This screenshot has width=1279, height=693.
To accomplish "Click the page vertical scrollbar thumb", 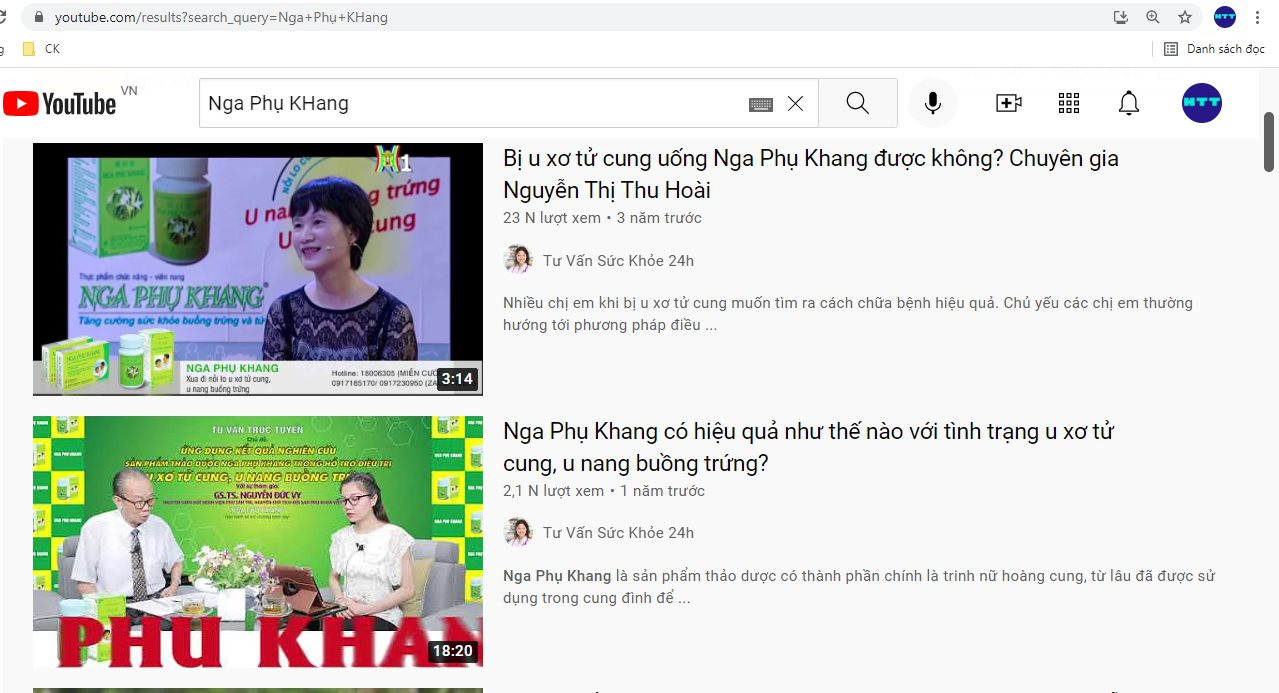I will click(1269, 140).
